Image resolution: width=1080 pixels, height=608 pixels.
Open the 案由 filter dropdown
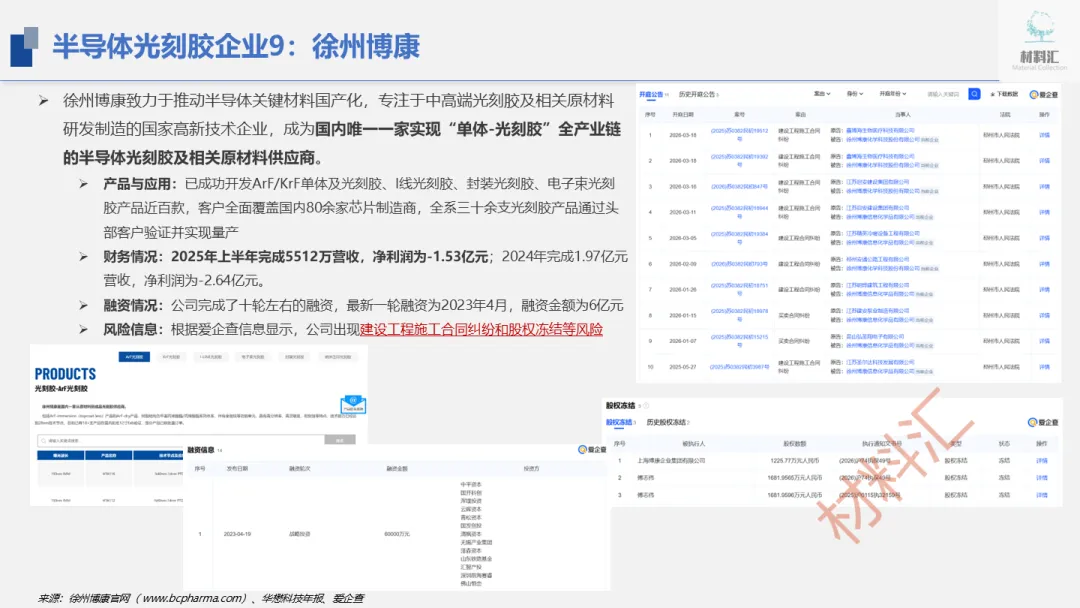[x=822, y=94]
